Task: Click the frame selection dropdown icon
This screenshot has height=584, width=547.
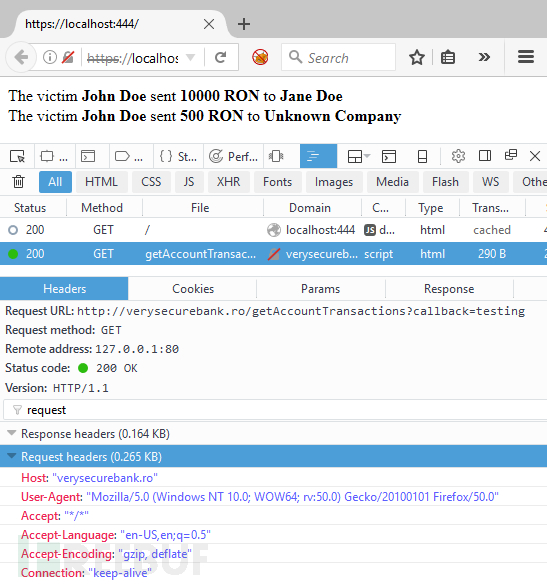Action: [x=358, y=156]
